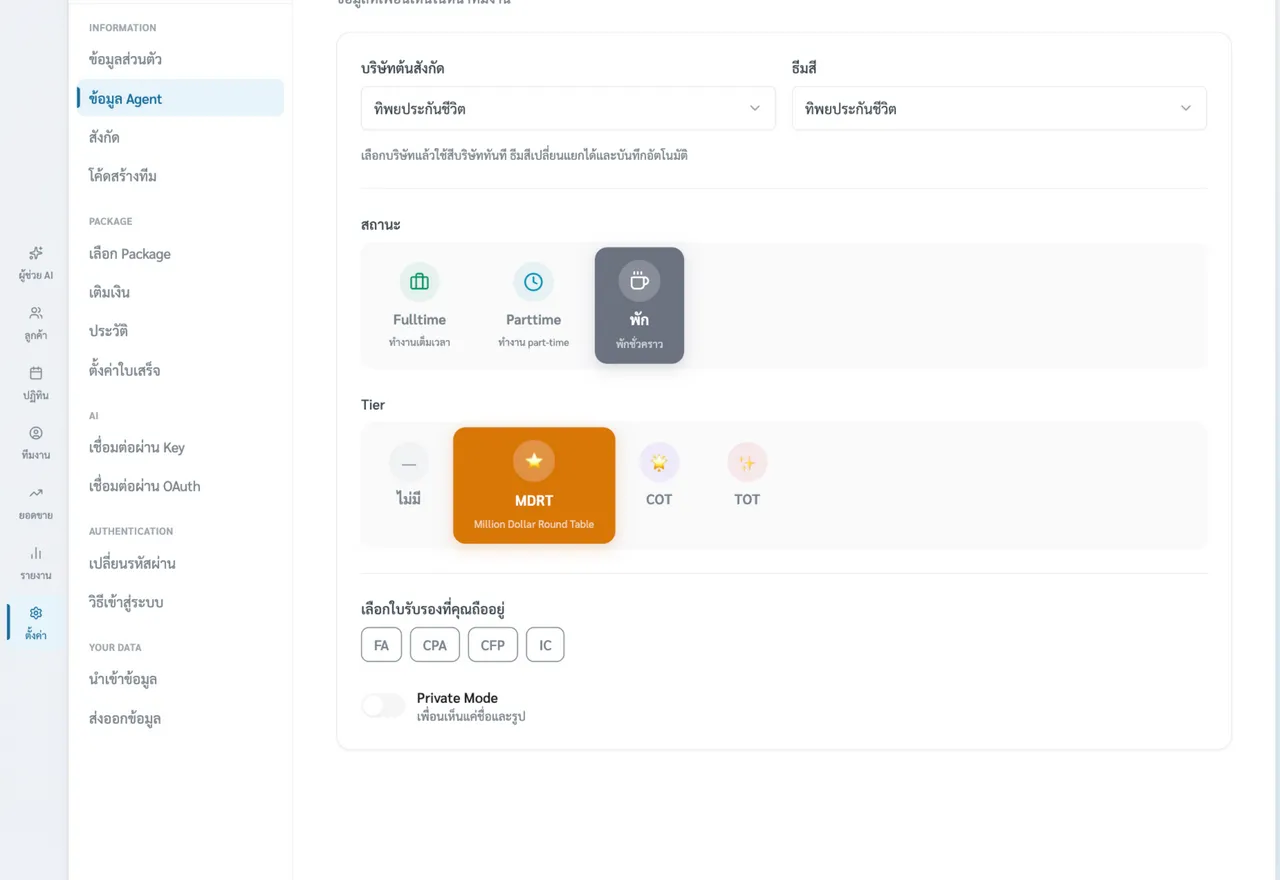
Task: Select the MDRT tier card
Action: pos(534,486)
